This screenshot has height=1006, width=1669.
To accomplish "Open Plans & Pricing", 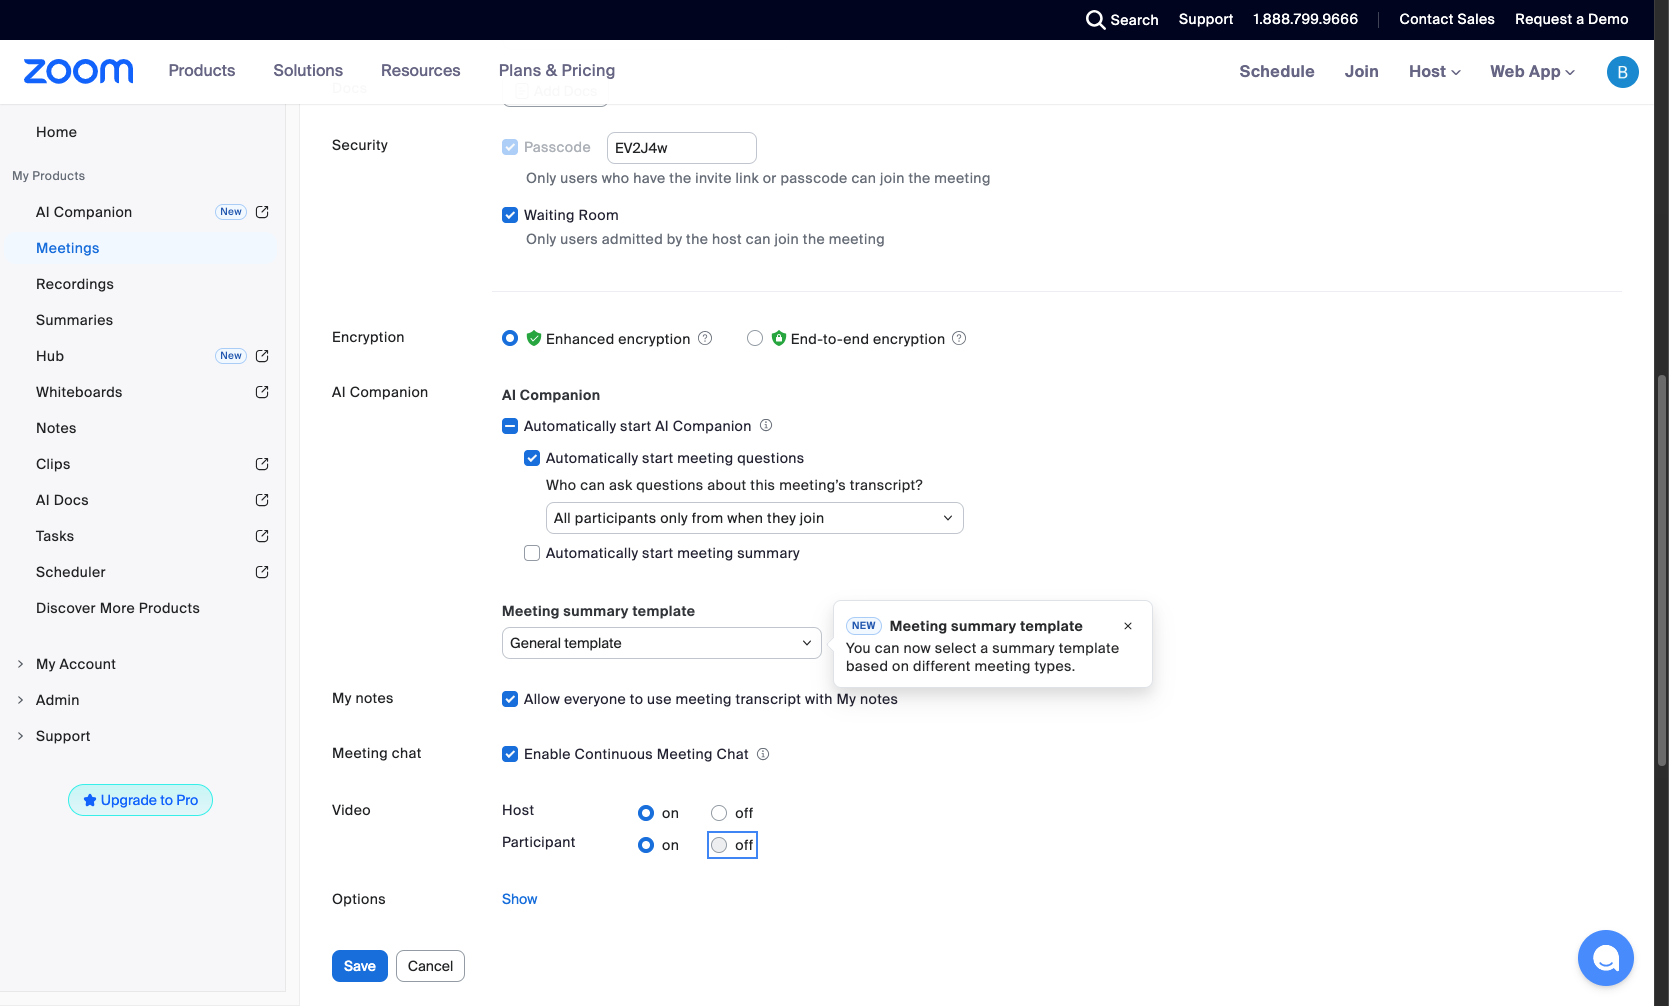I will tap(557, 70).
